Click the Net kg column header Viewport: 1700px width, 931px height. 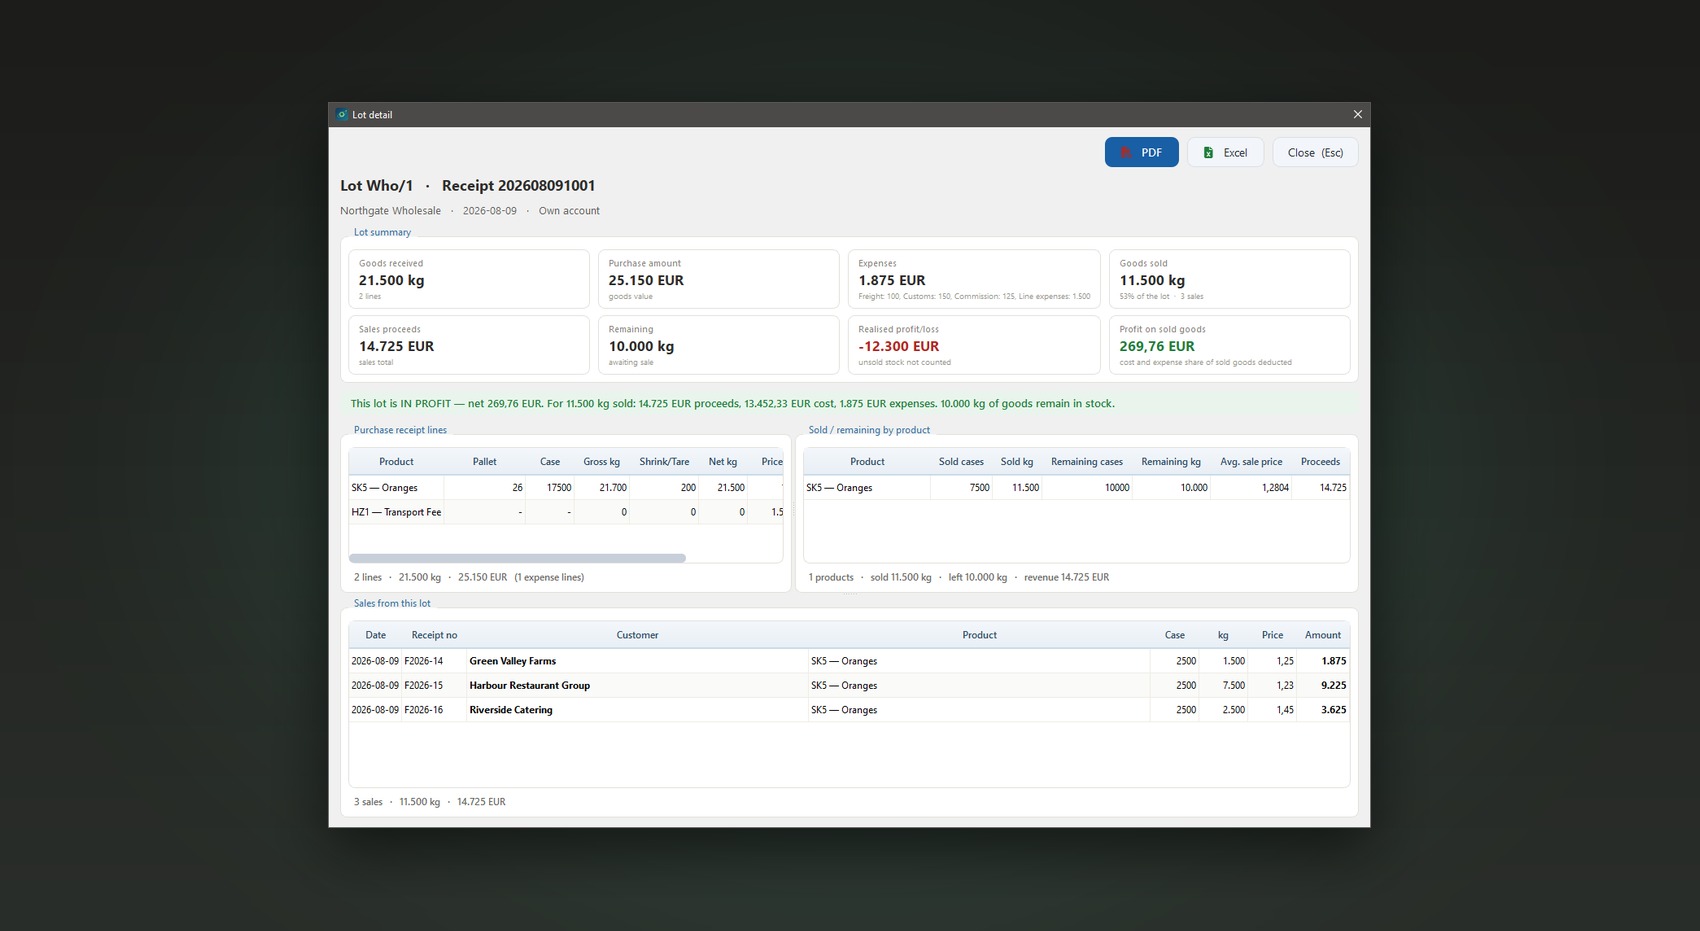pyautogui.click(x=722, y=461)
